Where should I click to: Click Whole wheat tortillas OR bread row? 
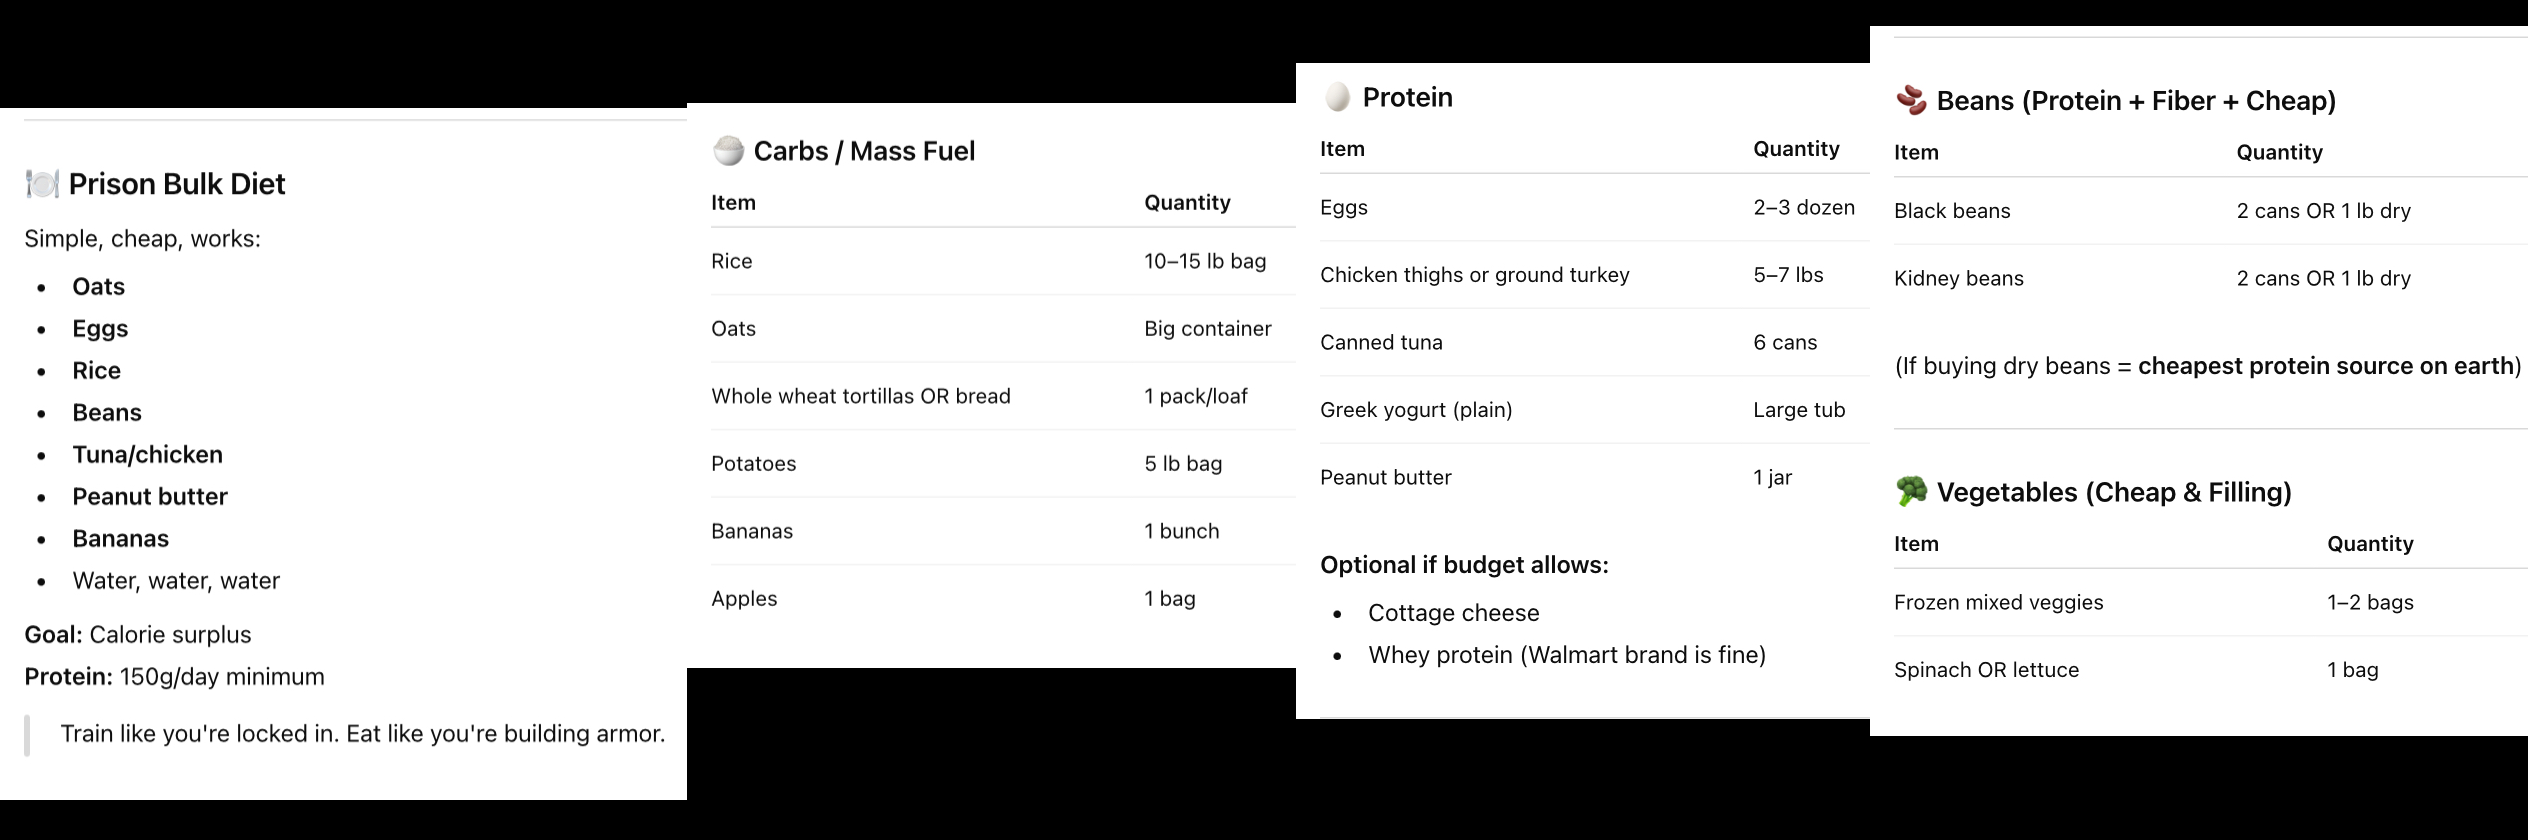[861, 396]
